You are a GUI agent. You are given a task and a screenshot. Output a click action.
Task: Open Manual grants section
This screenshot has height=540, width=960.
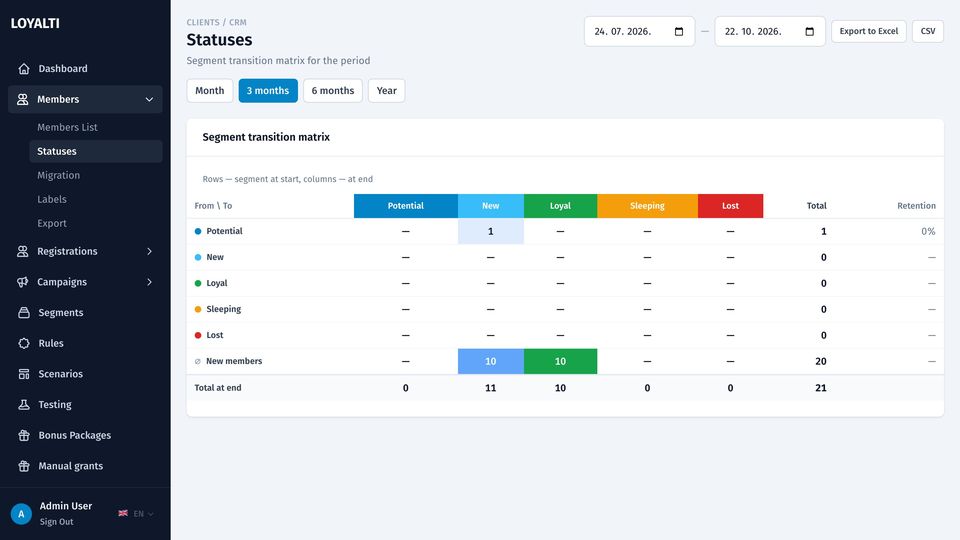pyautogui.click(x=85, y=466)
